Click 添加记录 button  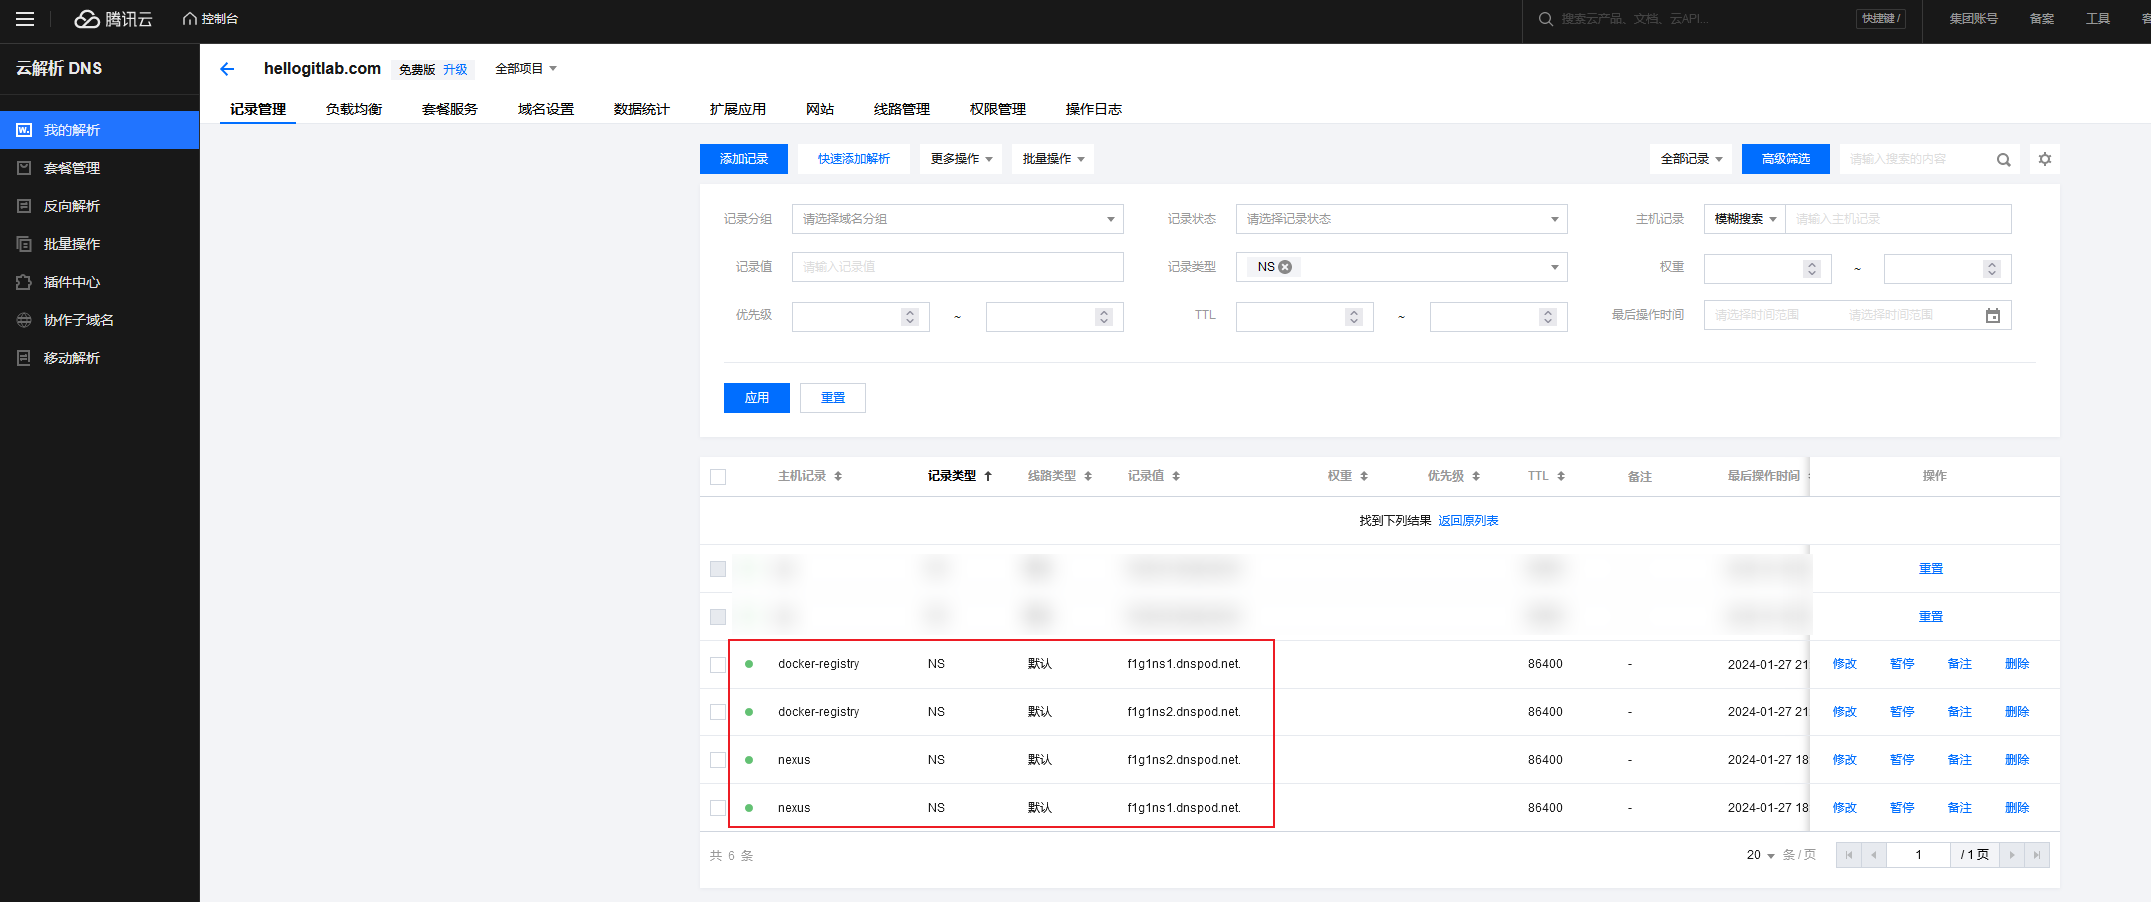click(x=744, y=159)
